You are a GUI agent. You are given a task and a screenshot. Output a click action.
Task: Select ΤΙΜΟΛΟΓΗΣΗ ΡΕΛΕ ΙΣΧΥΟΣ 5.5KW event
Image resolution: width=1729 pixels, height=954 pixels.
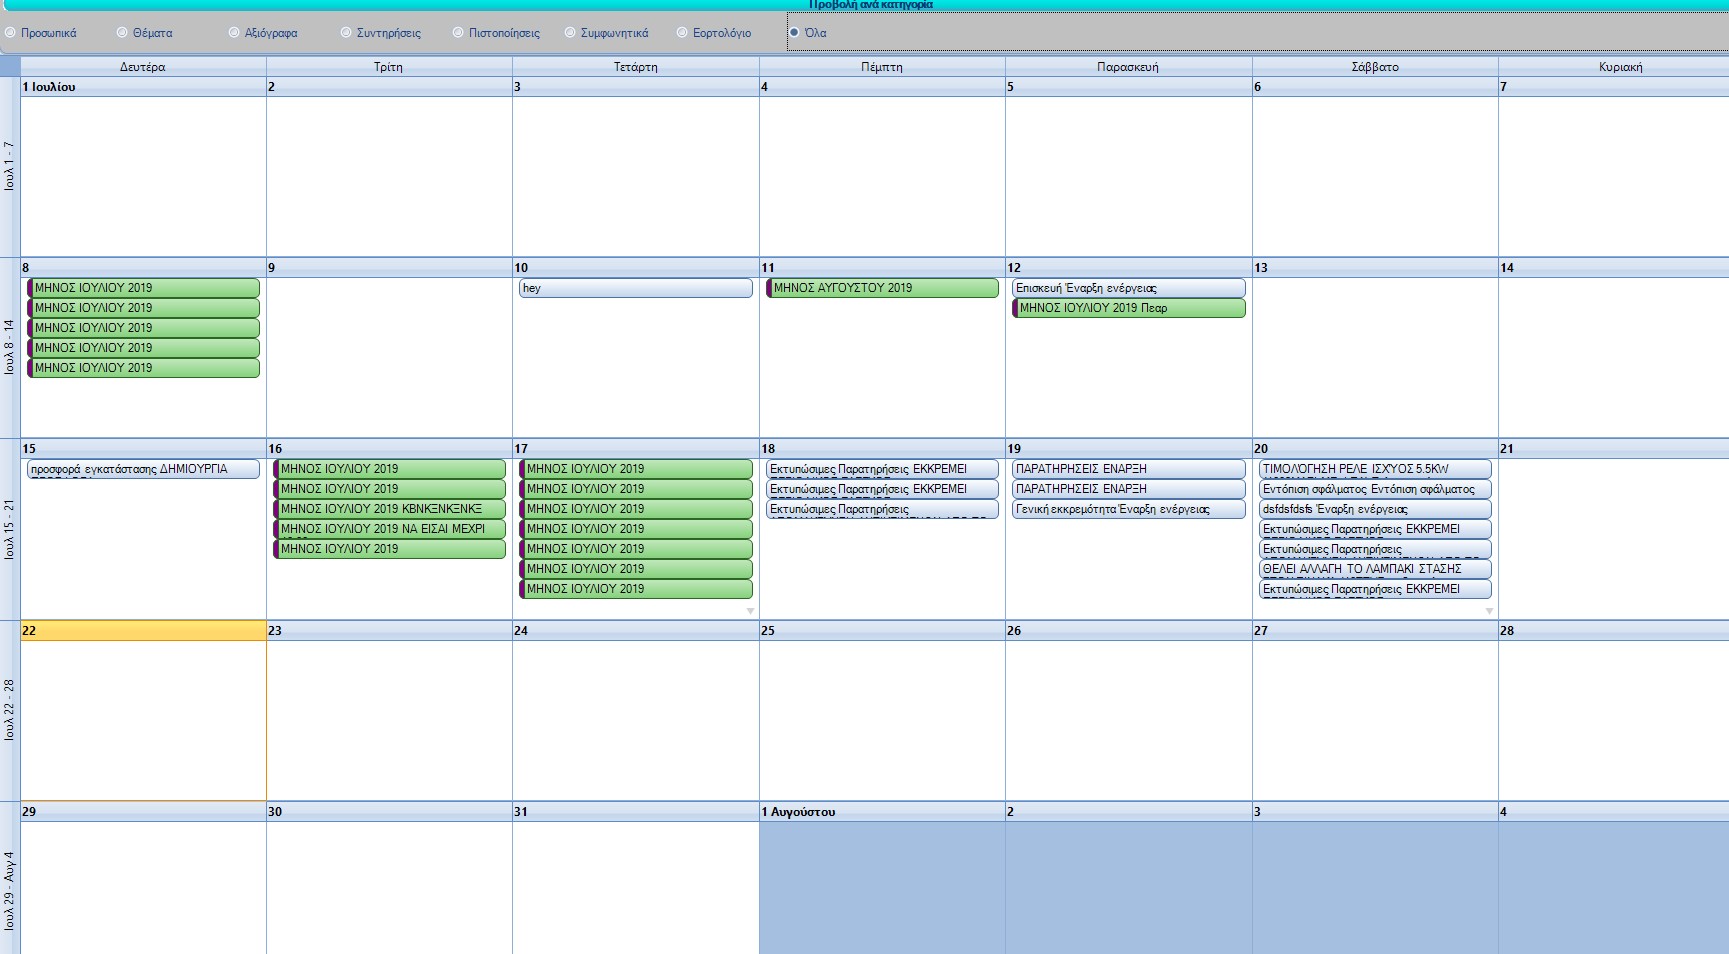pos(1374,469)
